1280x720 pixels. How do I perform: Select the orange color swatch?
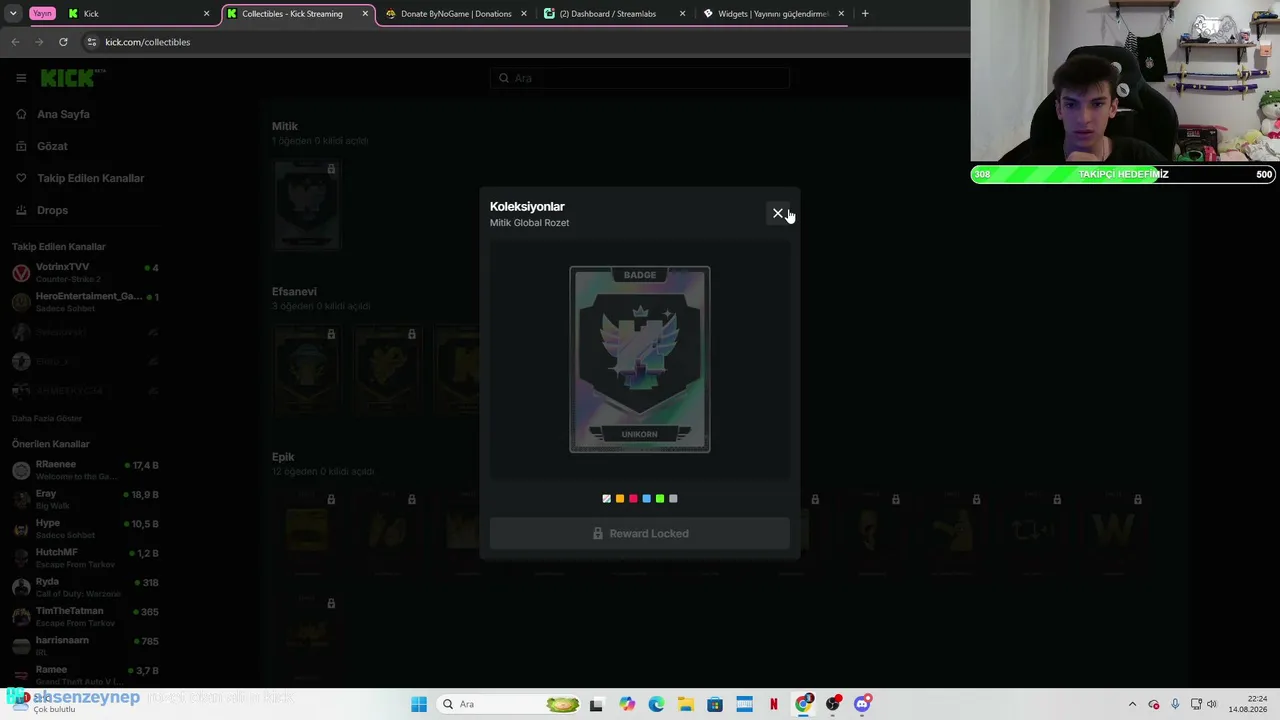point(620,498)
